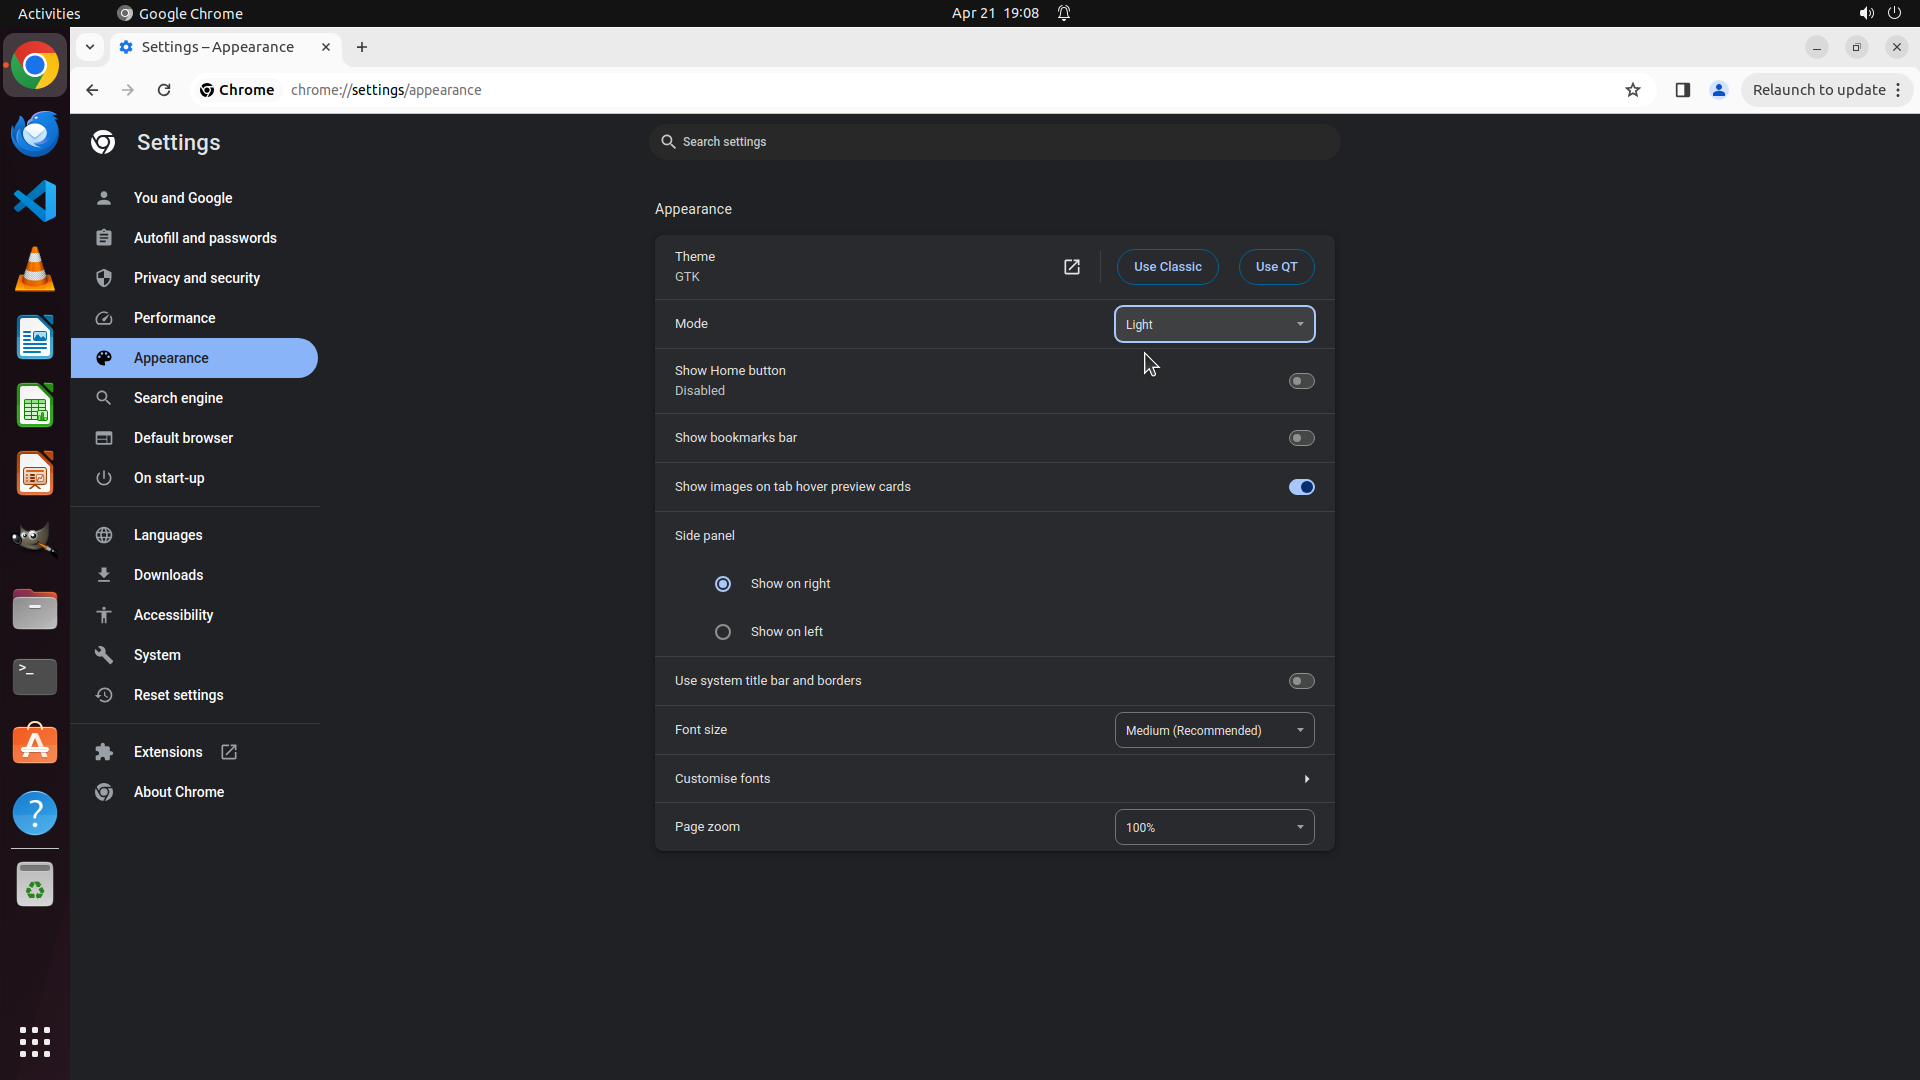1920x1080 pixels.
Task: Expand the Font size dropdown
Action: click(1214, 730)
